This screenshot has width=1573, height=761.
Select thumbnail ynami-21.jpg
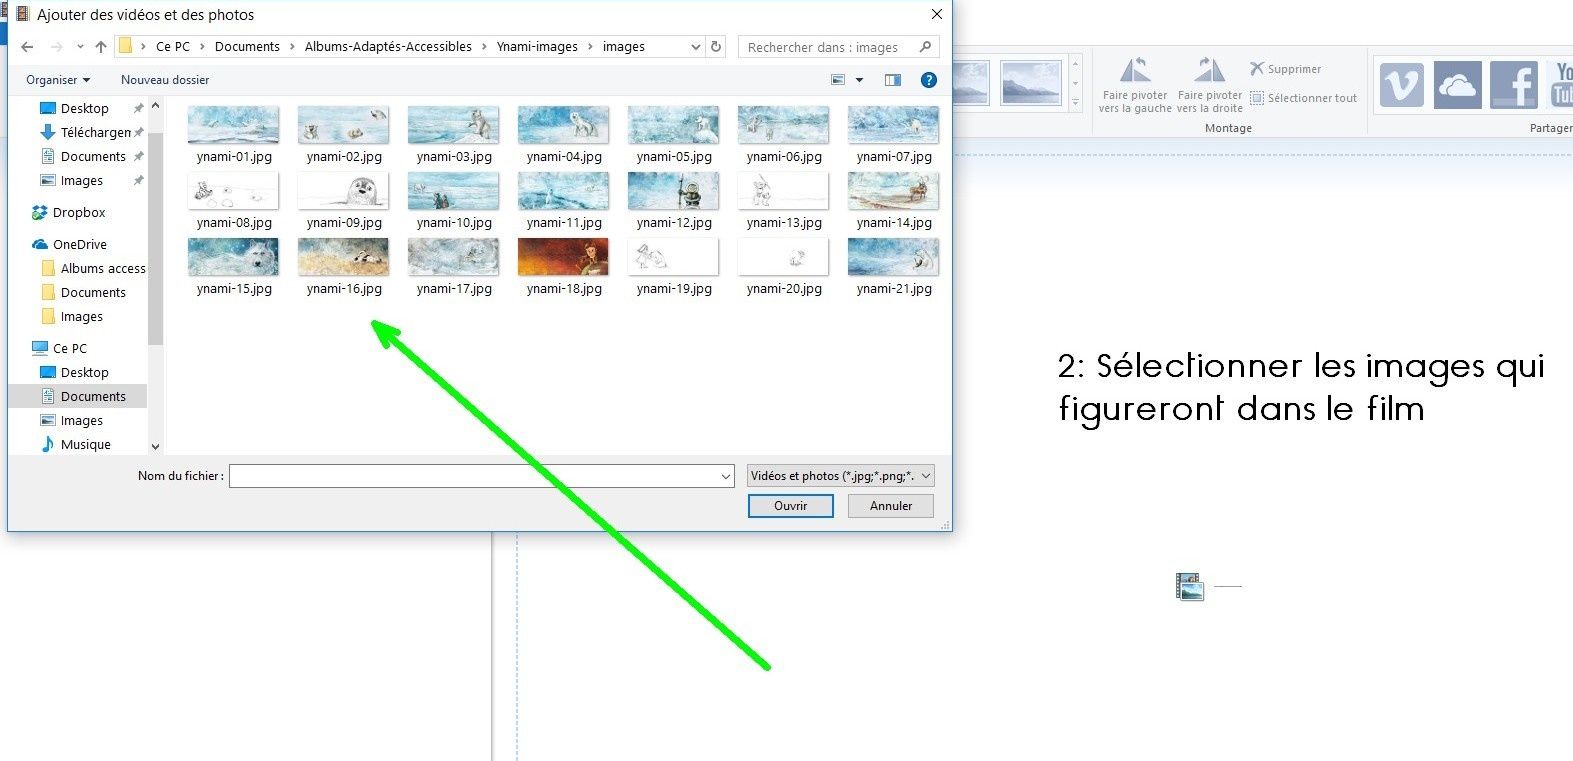coord(894,258)
